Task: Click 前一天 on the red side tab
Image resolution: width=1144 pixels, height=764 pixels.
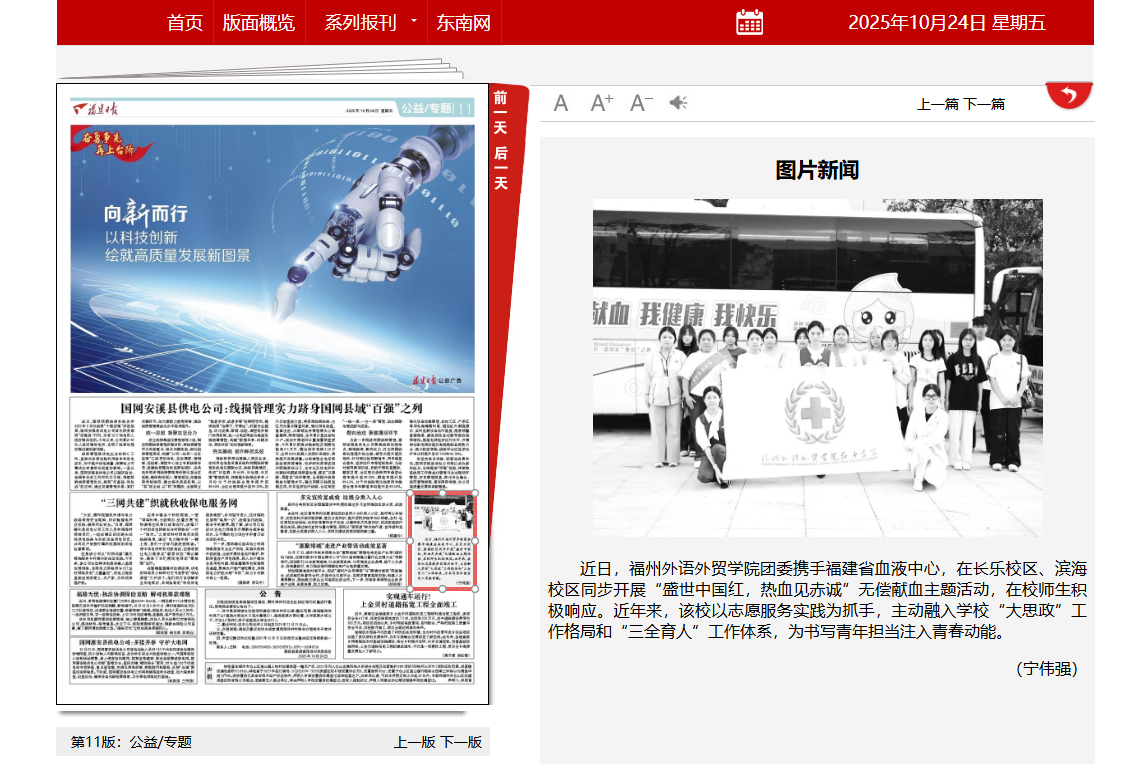Action: [x=500, y=113]
